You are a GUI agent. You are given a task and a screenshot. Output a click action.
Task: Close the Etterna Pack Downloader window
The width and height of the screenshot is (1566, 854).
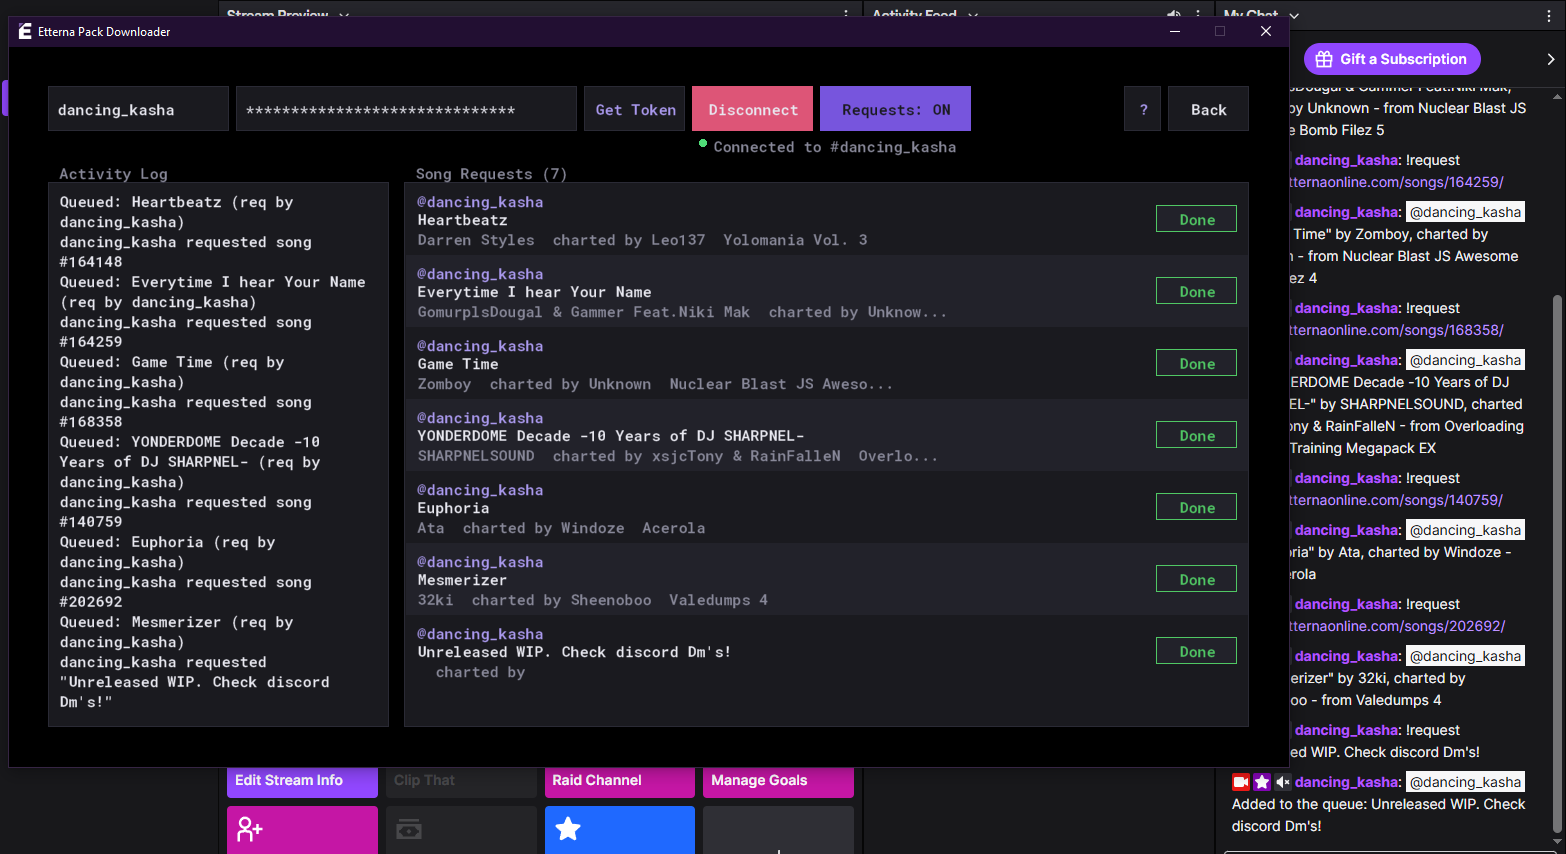click(x=1266, y=31)
